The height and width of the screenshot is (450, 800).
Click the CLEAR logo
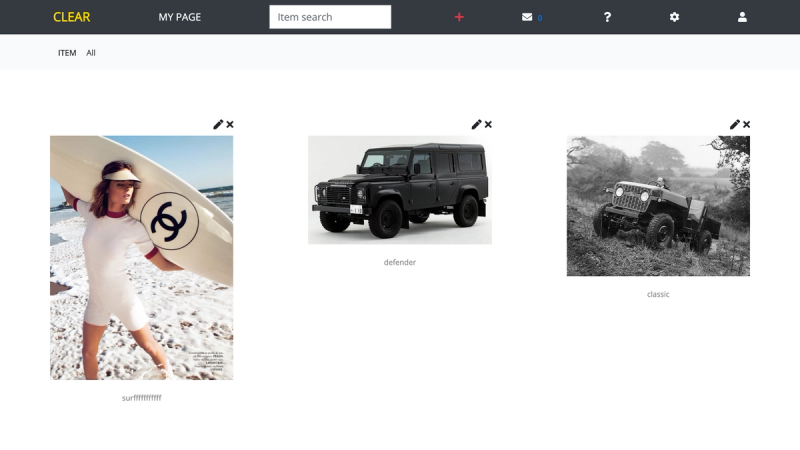click(x=71, y=17)
